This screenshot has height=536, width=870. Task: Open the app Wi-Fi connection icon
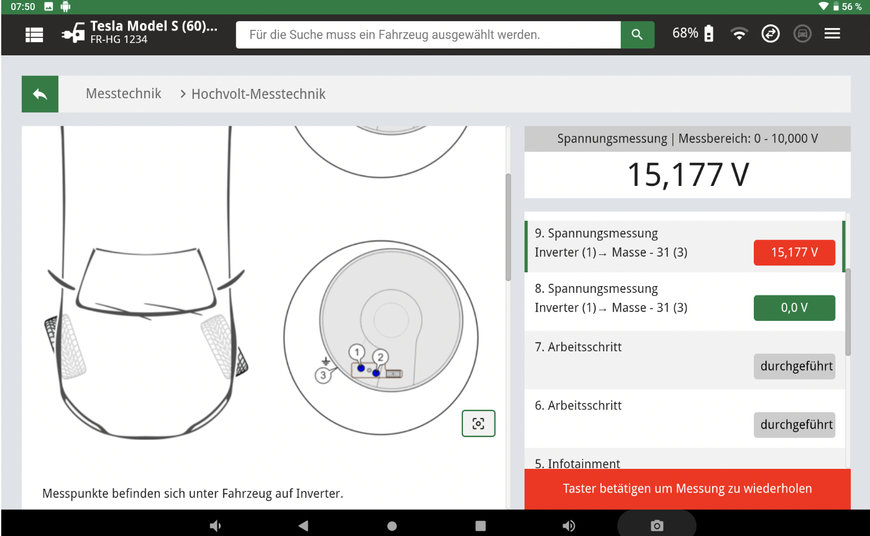click(x=739, y=34)
